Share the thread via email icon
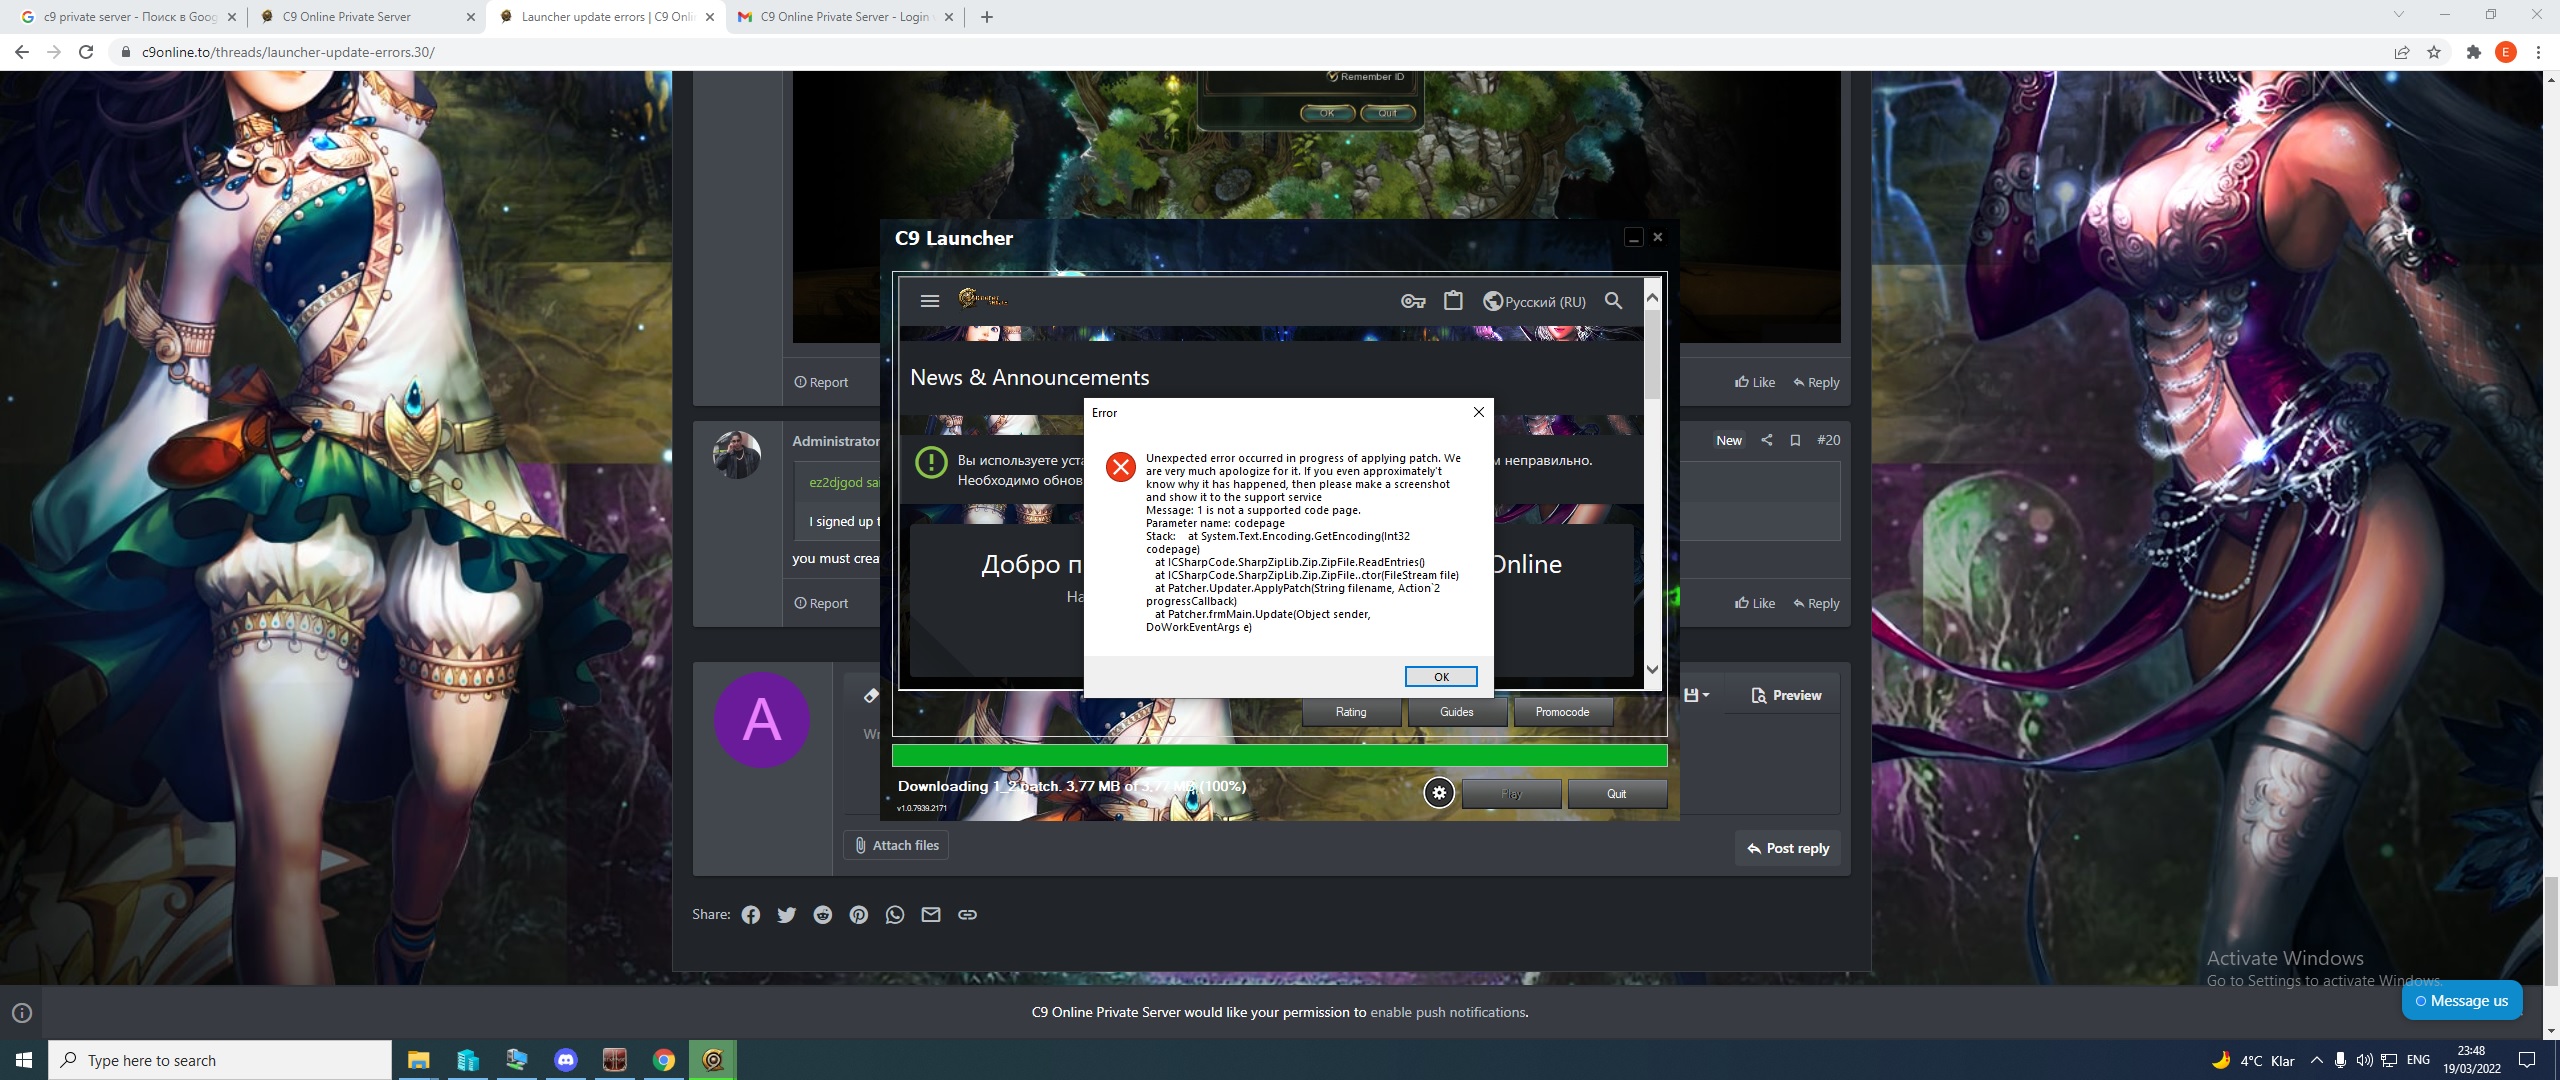The image size is (2560, 1080). coord(931,915)
